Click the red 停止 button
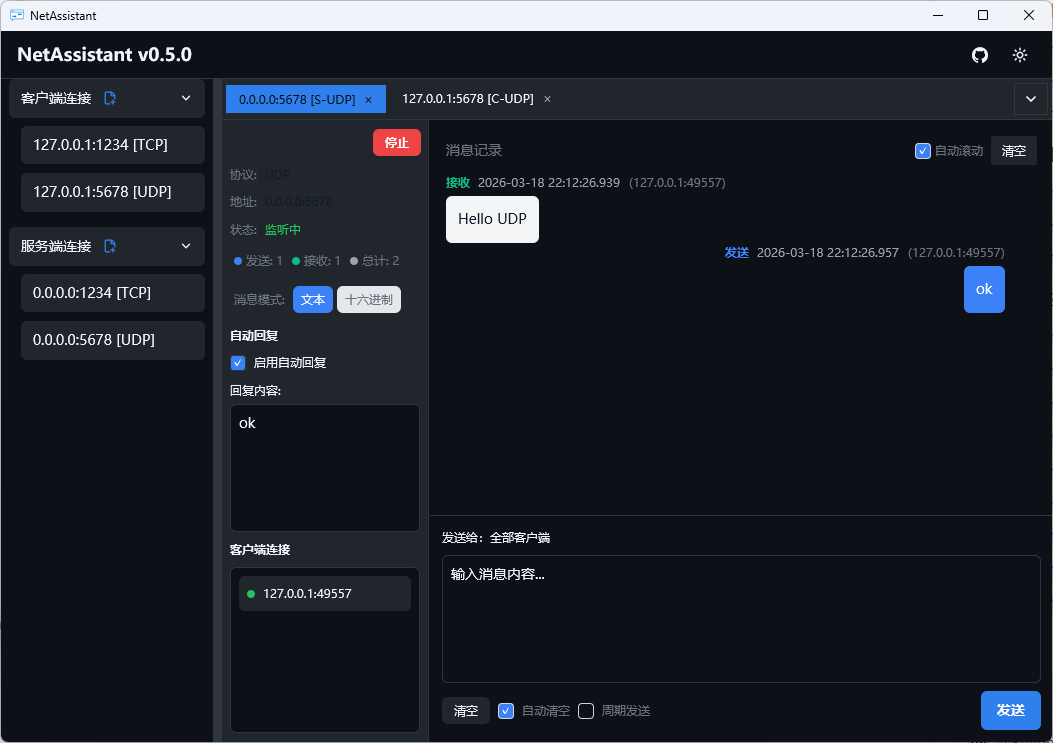The height and width of the screenshot is (743, 1053). (396, 142)
